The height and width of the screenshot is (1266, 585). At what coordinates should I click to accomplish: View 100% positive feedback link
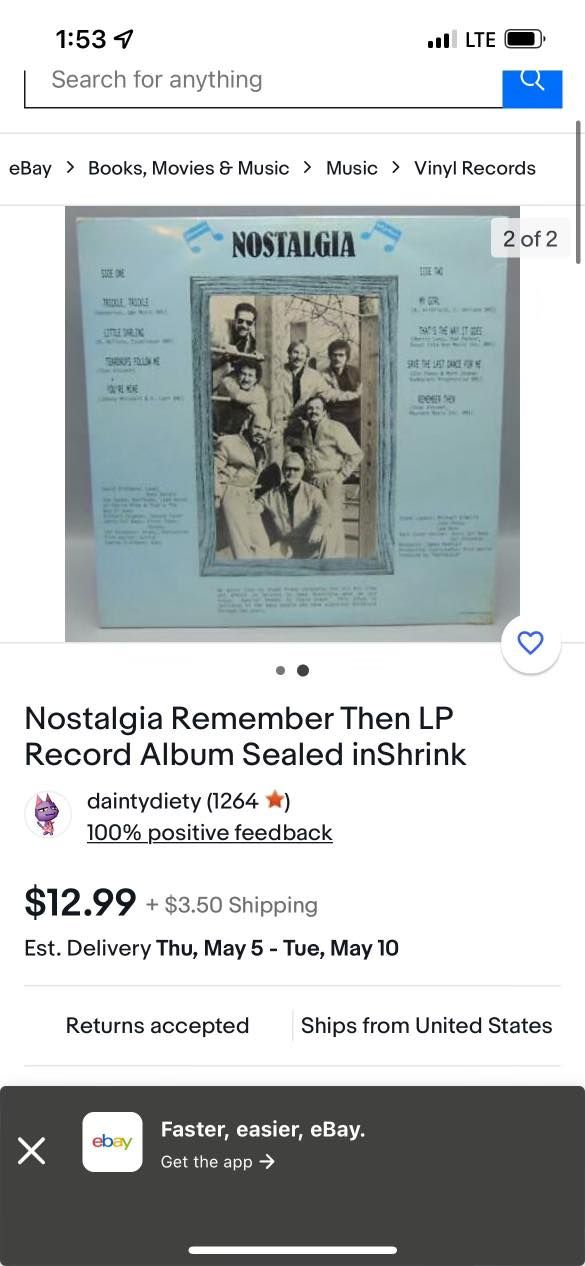point(210,832)
